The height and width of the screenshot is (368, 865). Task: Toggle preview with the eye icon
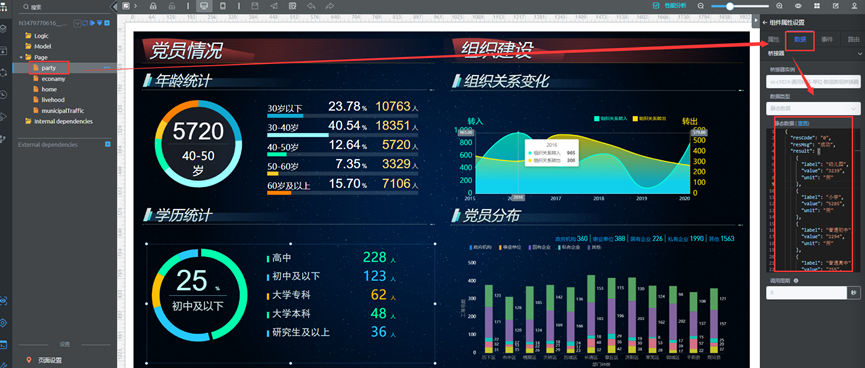[x=798, y=6]
